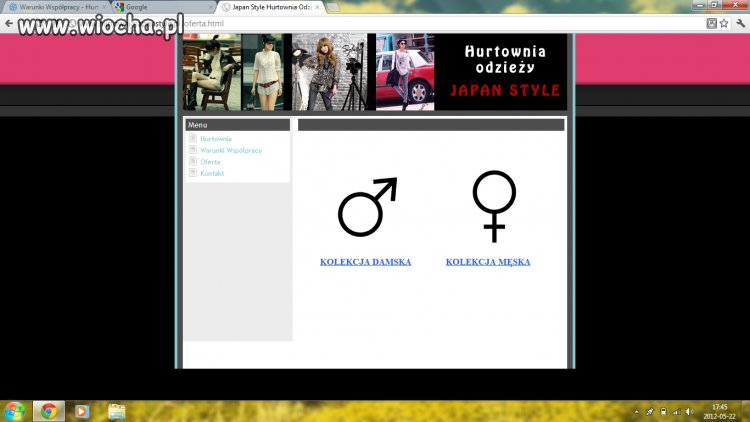The height and width of the screenshot is (422, 750).
Task: Click the banner photo of woman by red taxi
Action: pos(405,72)
